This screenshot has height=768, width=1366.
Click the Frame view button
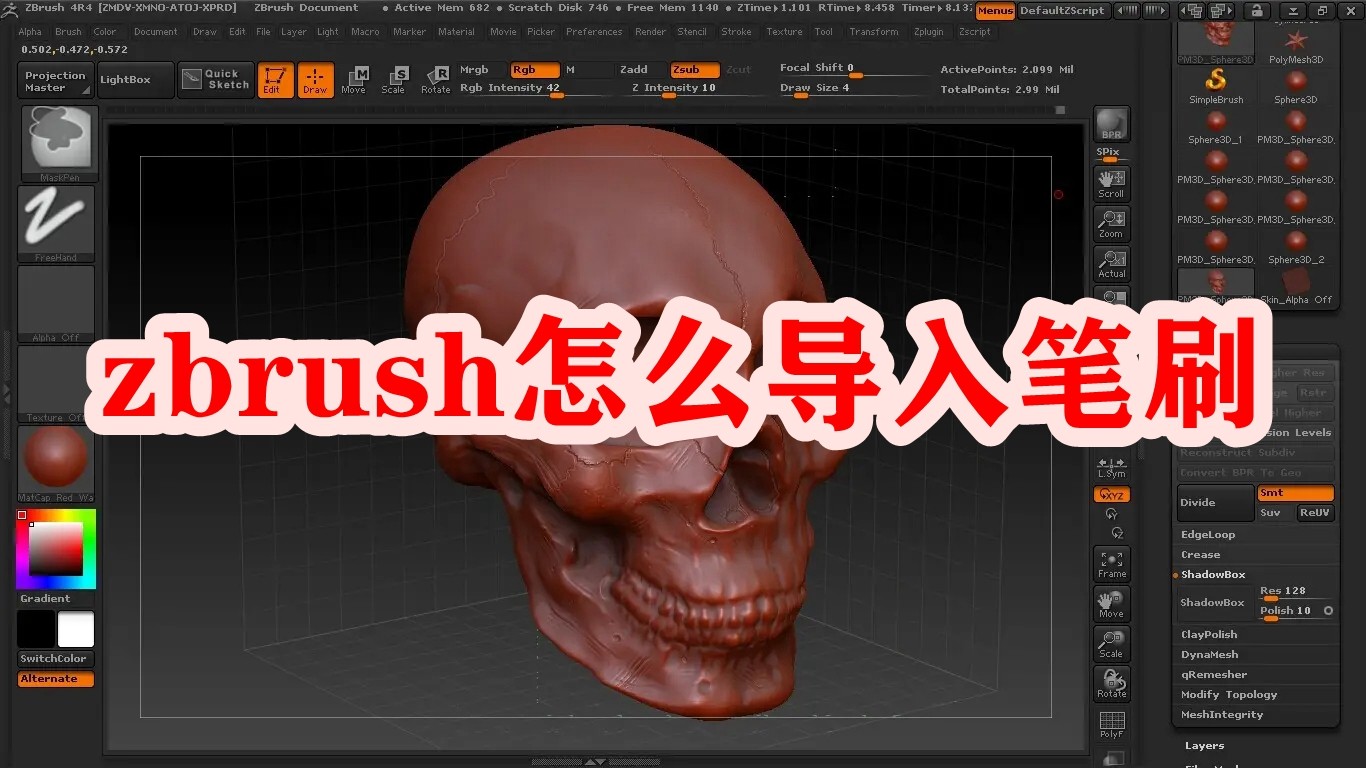click(1111, 564)
